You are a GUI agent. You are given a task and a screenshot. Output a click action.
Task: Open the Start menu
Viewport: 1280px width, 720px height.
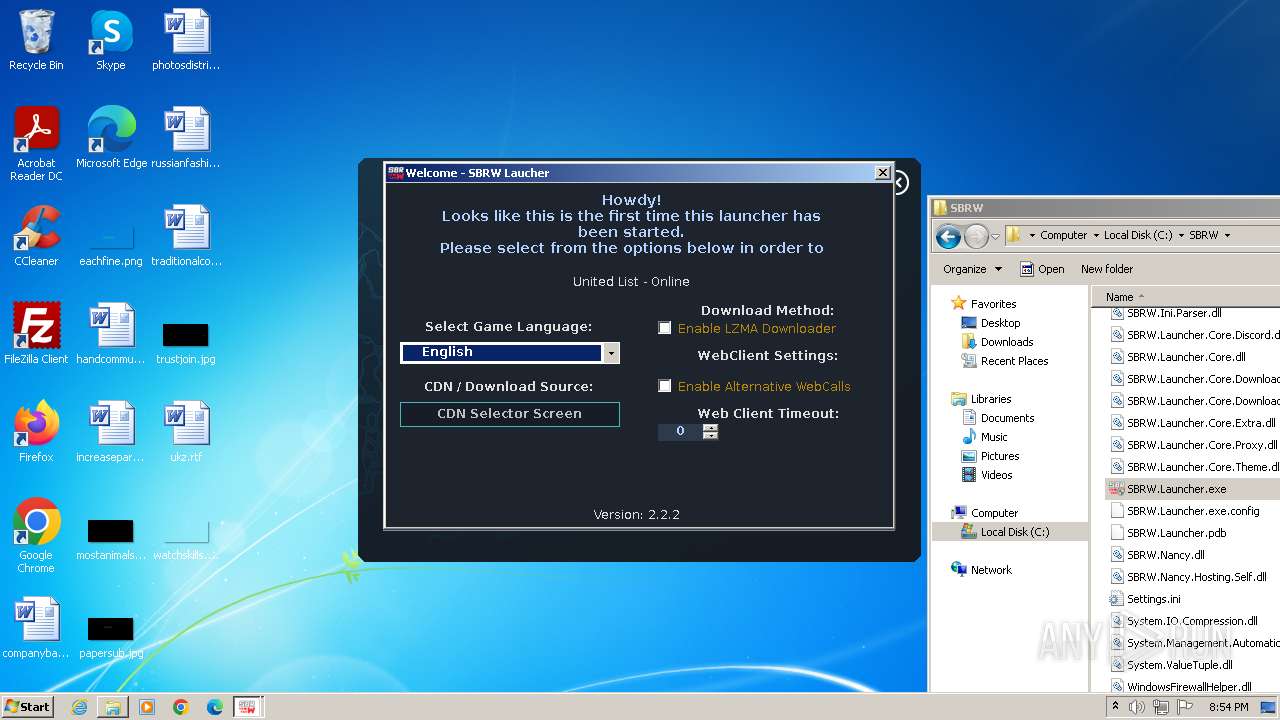click(x=28, y=707)
